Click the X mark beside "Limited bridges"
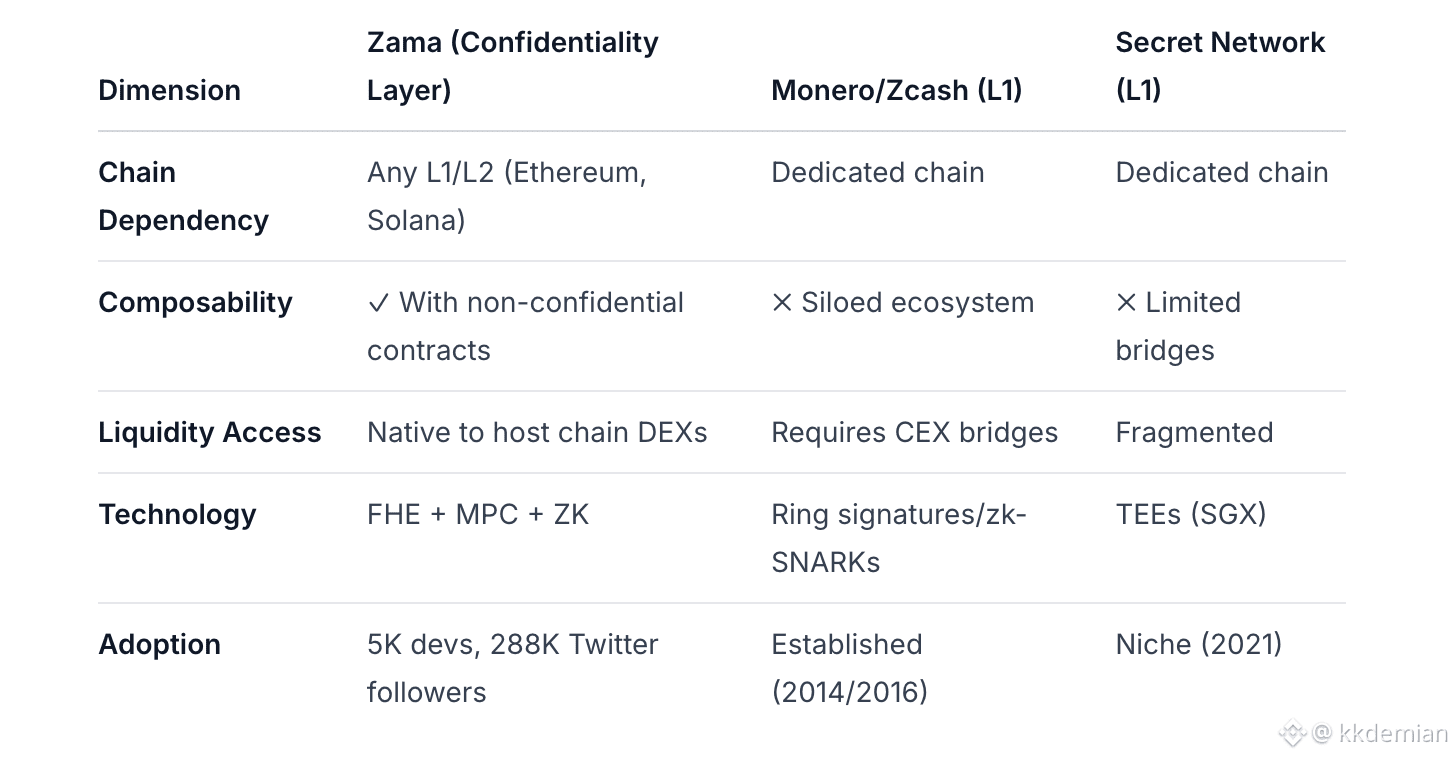Image resolution: width=1456 pixels, height=758 pixels. [1126, 303]
